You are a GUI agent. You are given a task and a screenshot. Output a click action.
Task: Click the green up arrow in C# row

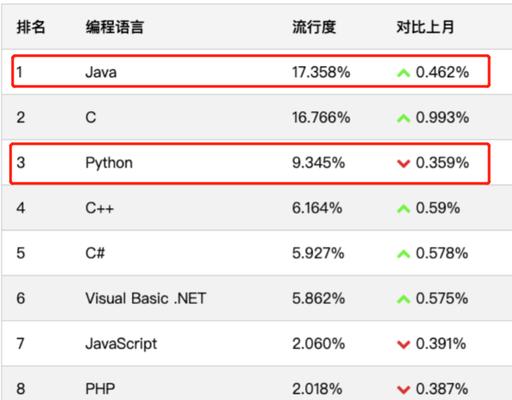click(403, 254)
